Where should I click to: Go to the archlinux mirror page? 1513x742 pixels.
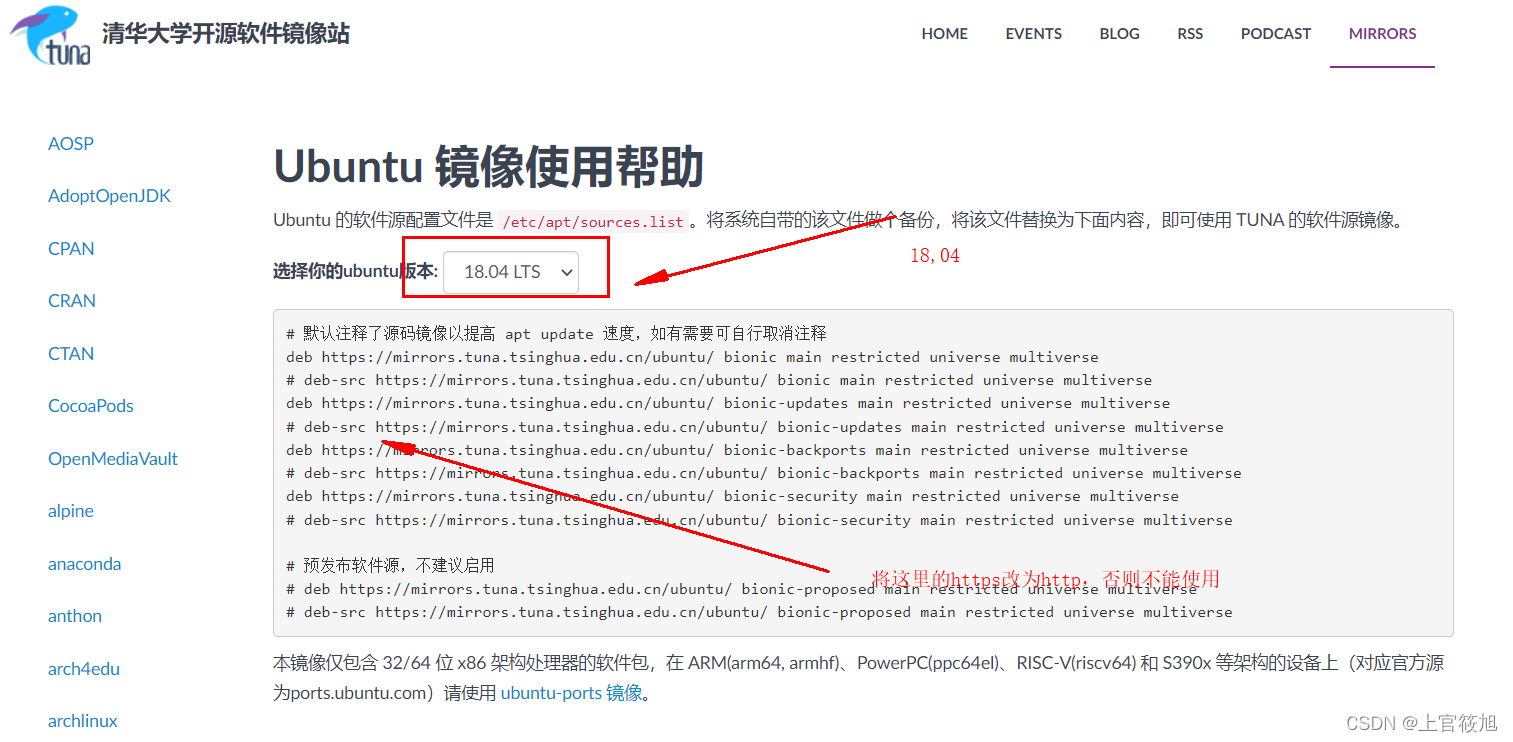coord(82,720)
